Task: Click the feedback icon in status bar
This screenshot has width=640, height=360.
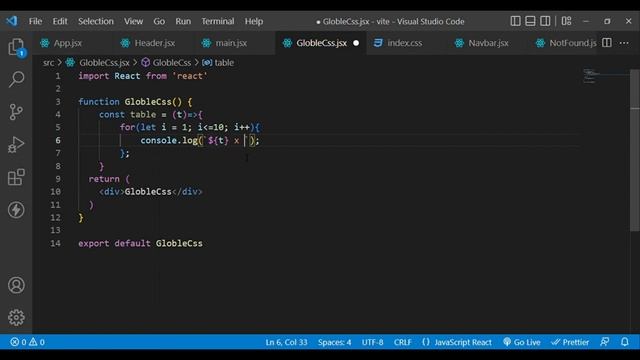Action: [x=604, y=342]
